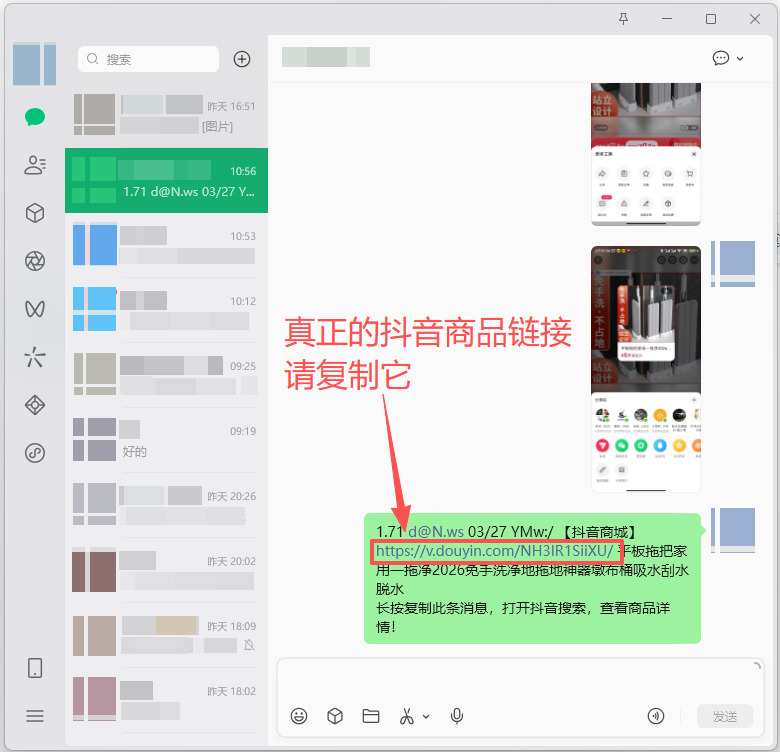Click the plus icon next to search
This screenshot has height=752, width=780.
tap(242, 59)
